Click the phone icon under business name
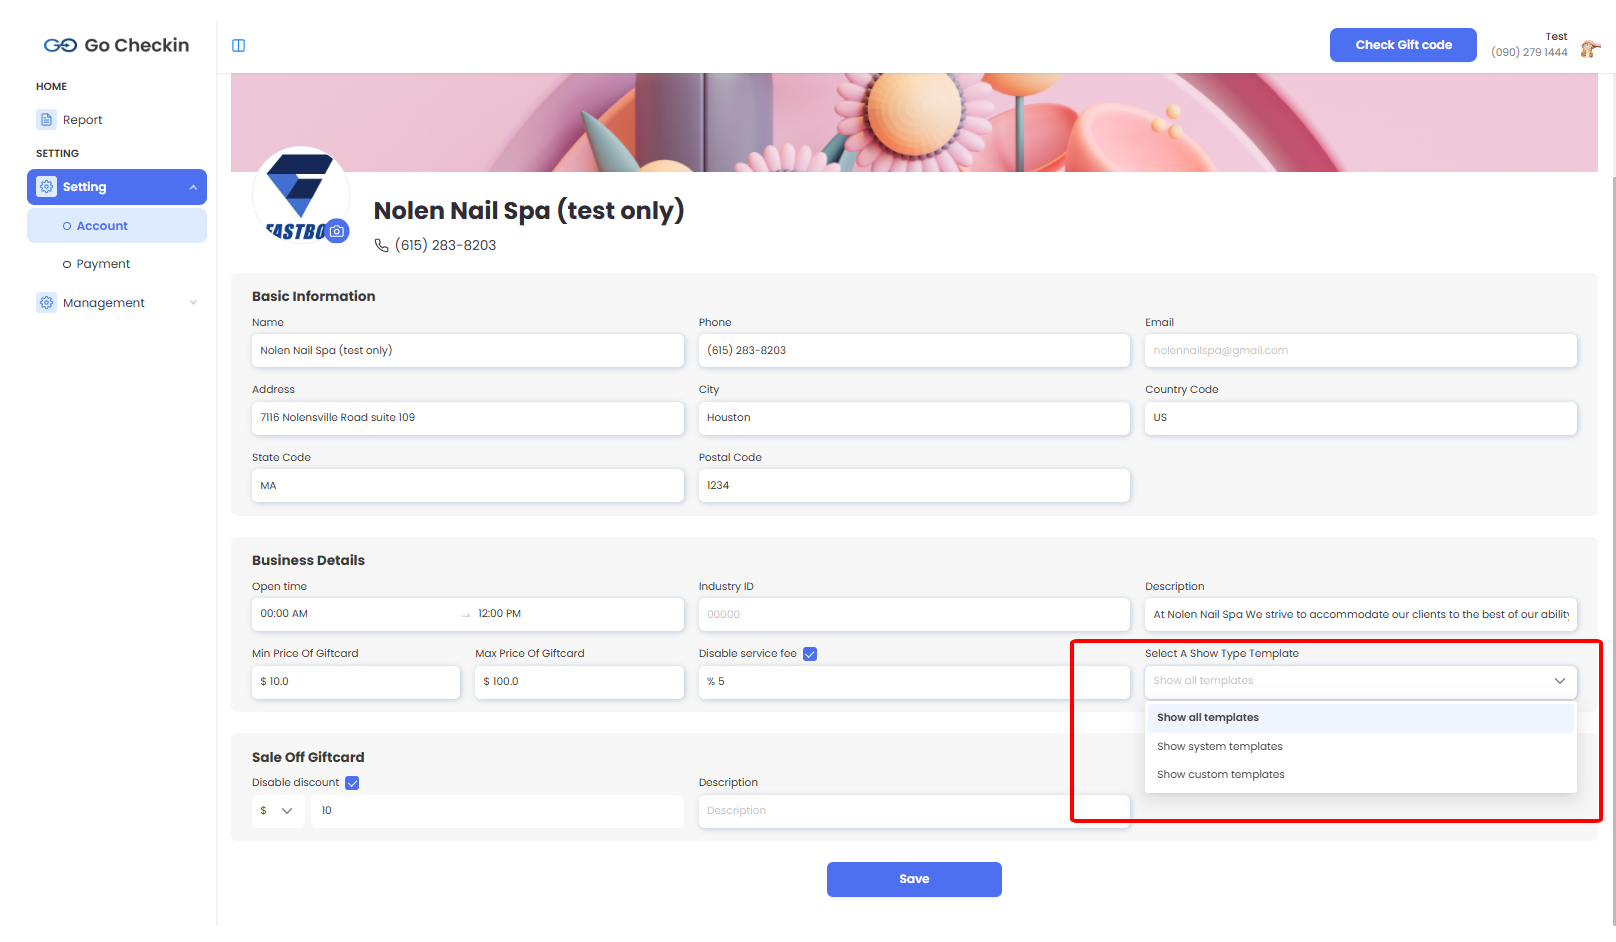 click(x=381, y=246)
